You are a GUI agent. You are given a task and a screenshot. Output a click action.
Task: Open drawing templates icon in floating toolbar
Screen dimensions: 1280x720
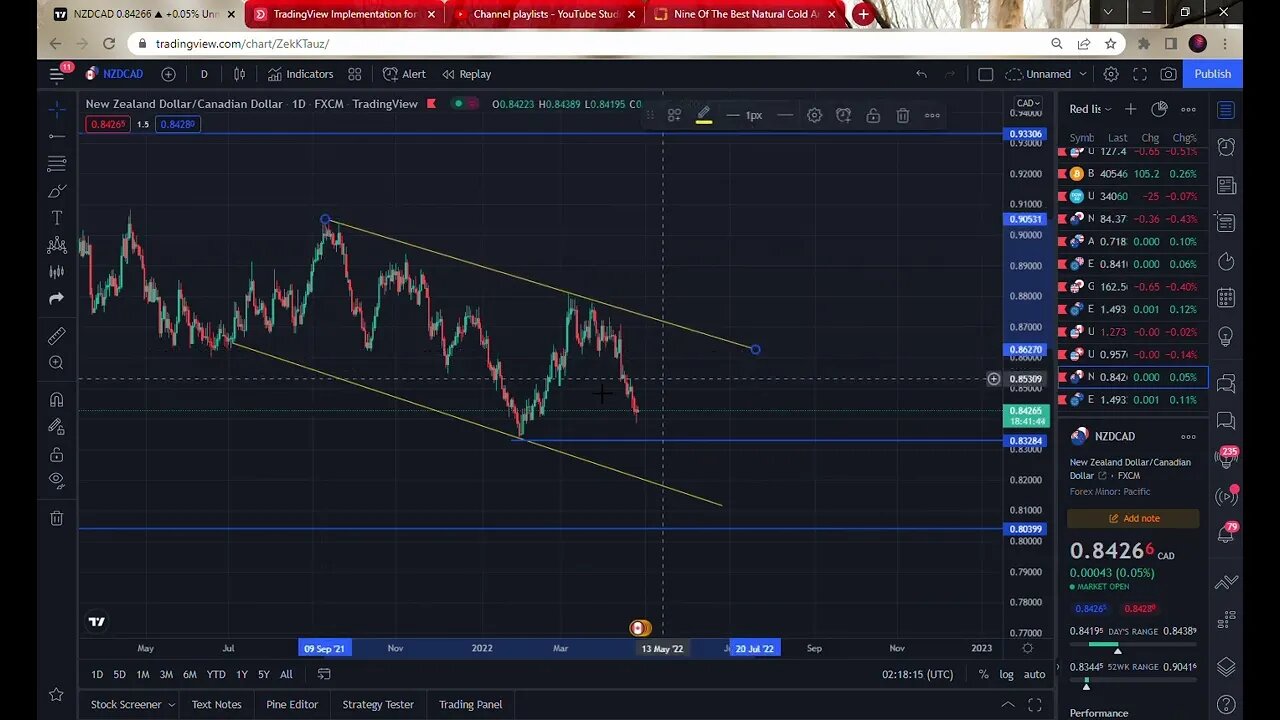[675, 116]
